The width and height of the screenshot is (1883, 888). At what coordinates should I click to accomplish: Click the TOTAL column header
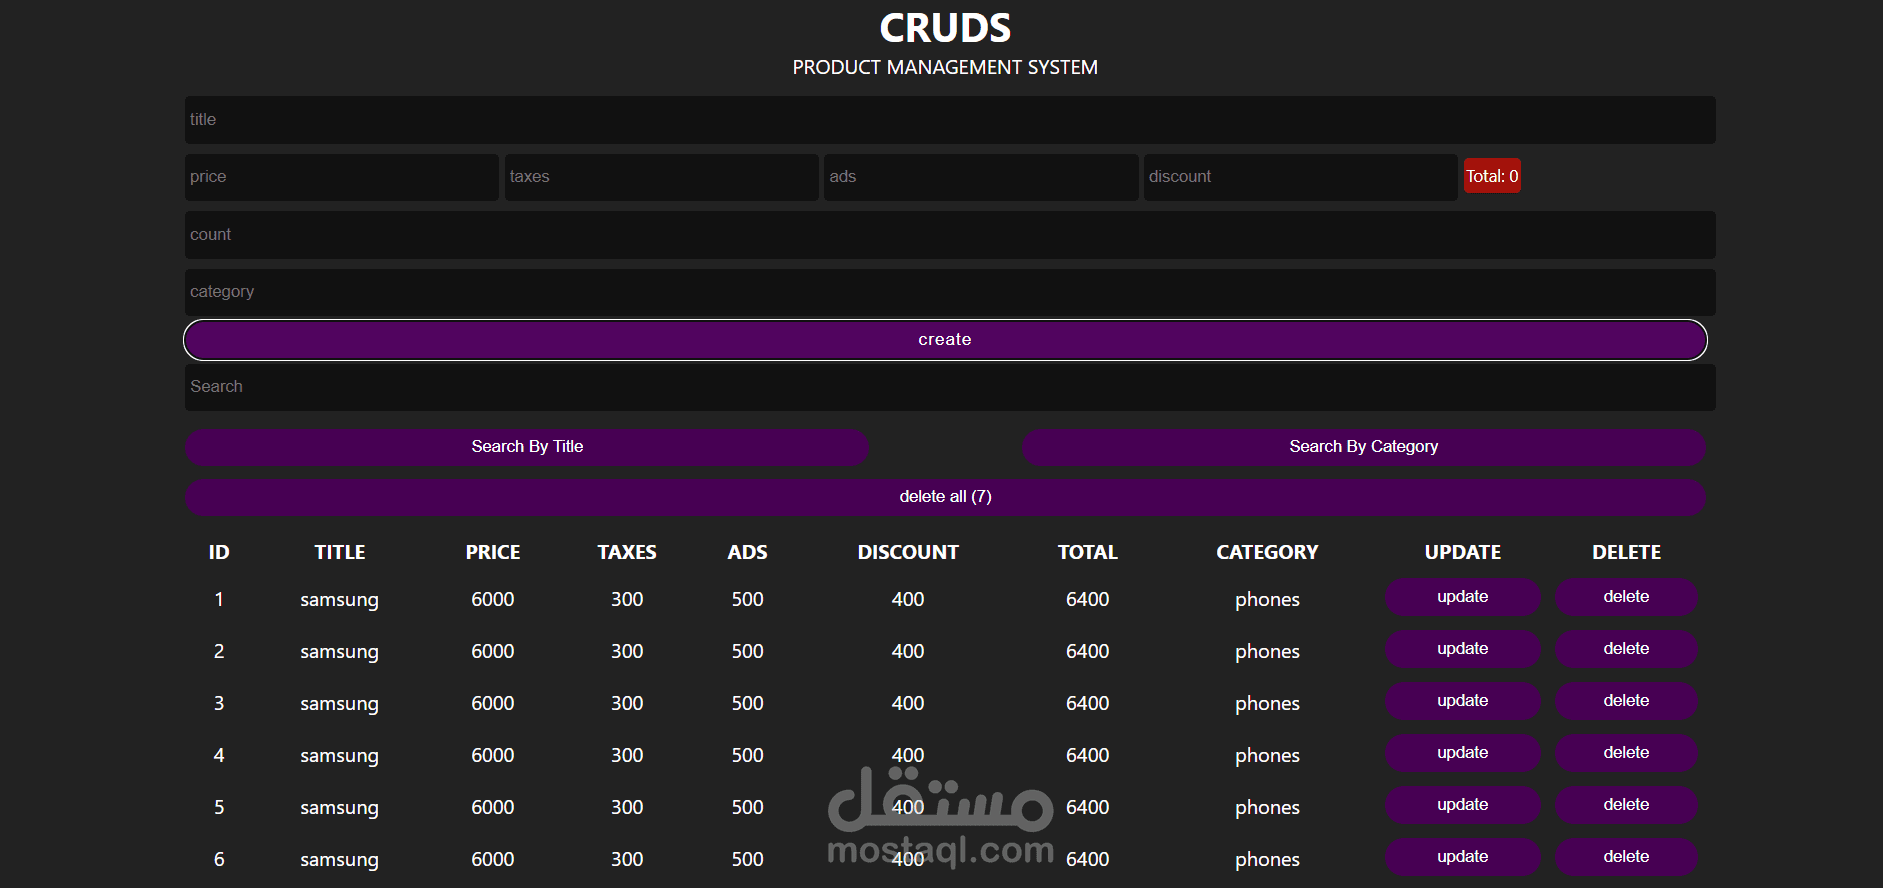pyautogui.click(x=1088, y=552)
